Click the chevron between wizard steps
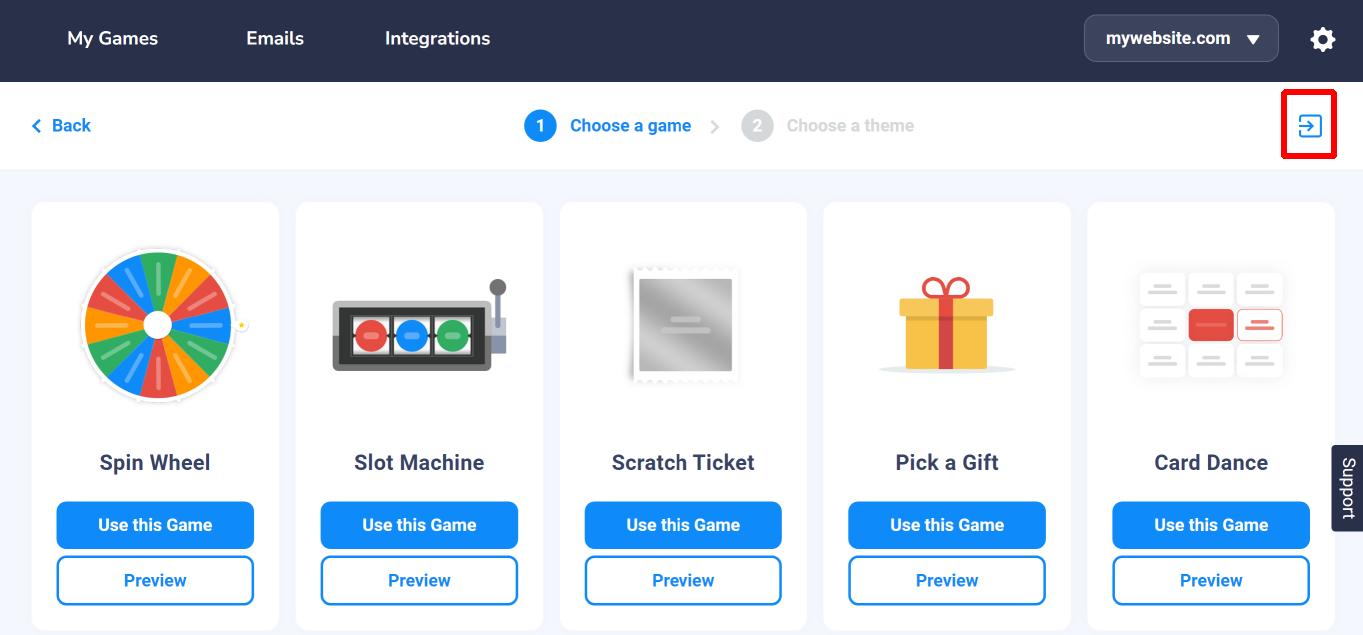This screenshot has height=635, width=1363. click(714, 127)
